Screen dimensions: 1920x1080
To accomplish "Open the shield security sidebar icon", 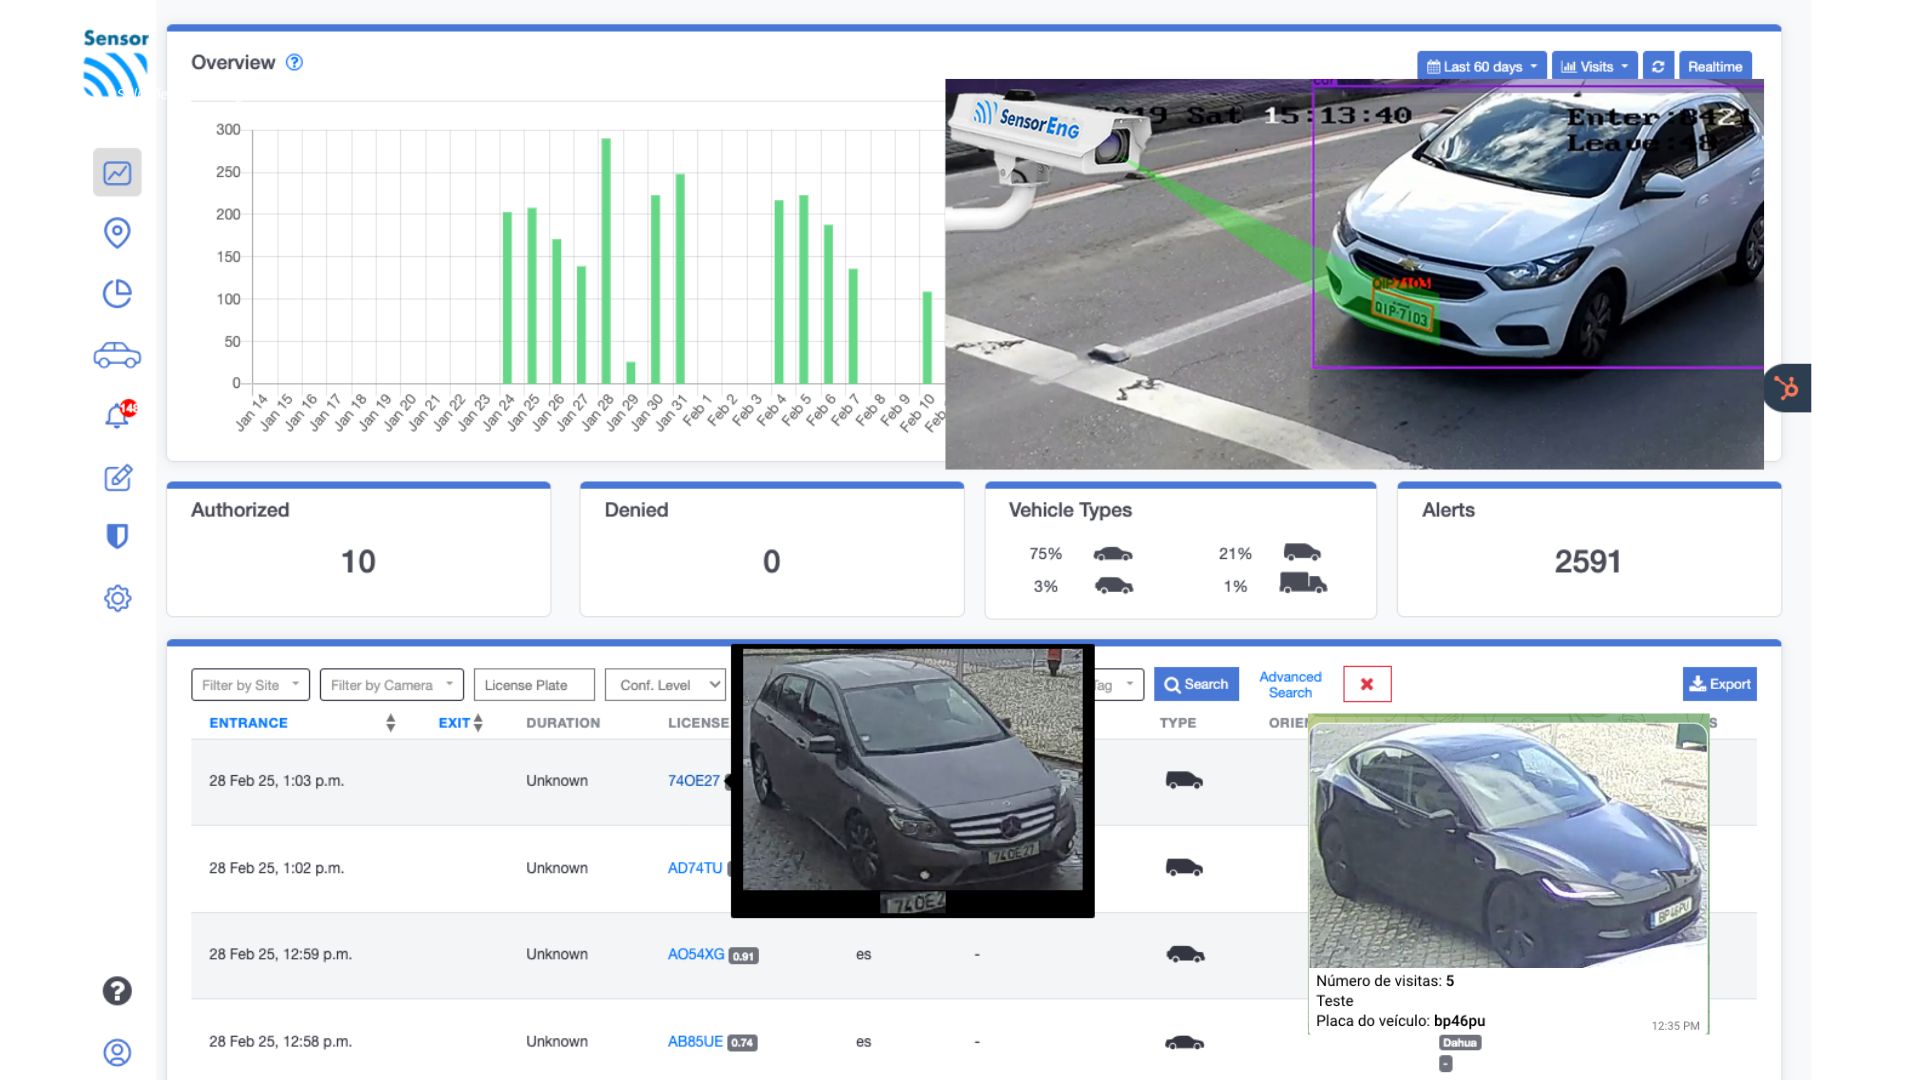I will click(117, 537).
